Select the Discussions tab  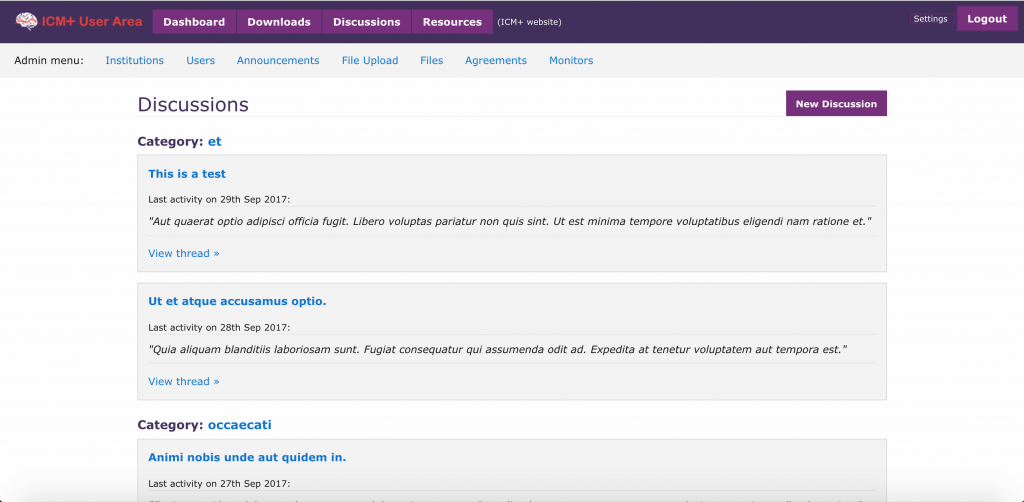coord(366,21)
